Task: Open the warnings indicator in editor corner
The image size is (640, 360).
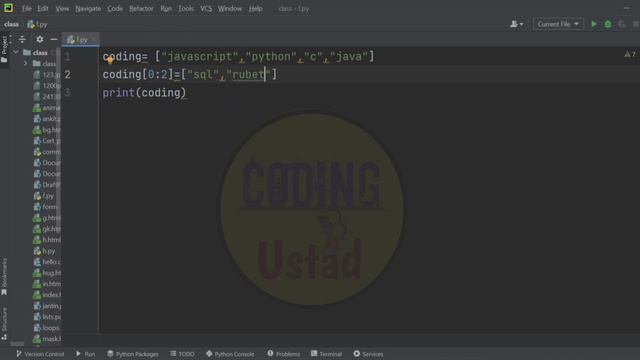Action: [x=630, y=54]
